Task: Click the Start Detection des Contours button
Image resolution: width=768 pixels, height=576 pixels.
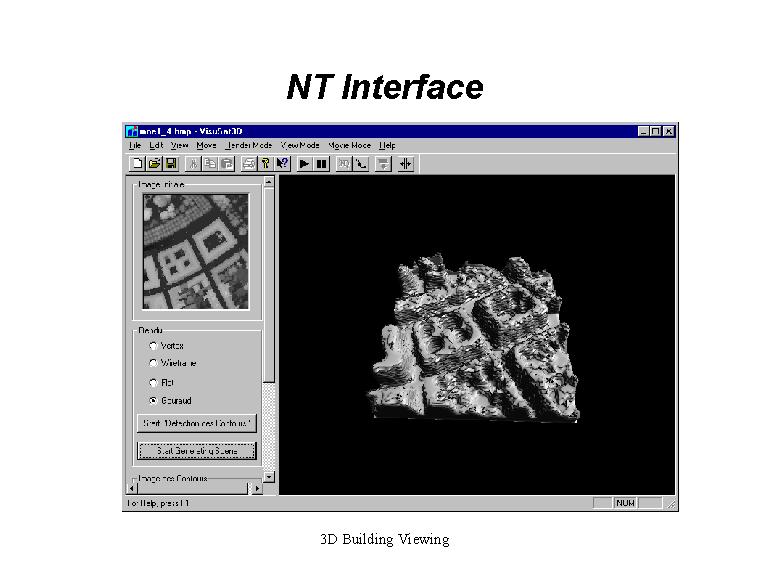Action: click(196, 424)
